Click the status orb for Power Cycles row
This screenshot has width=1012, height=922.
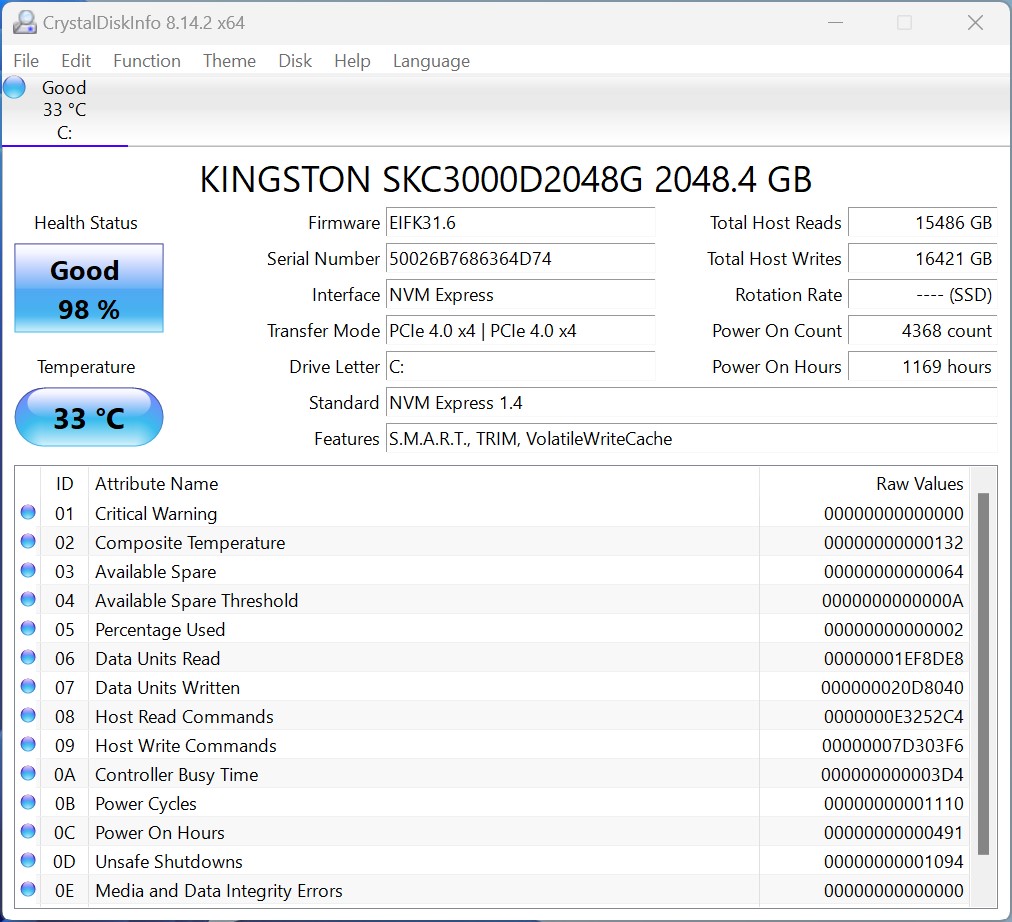28,803
